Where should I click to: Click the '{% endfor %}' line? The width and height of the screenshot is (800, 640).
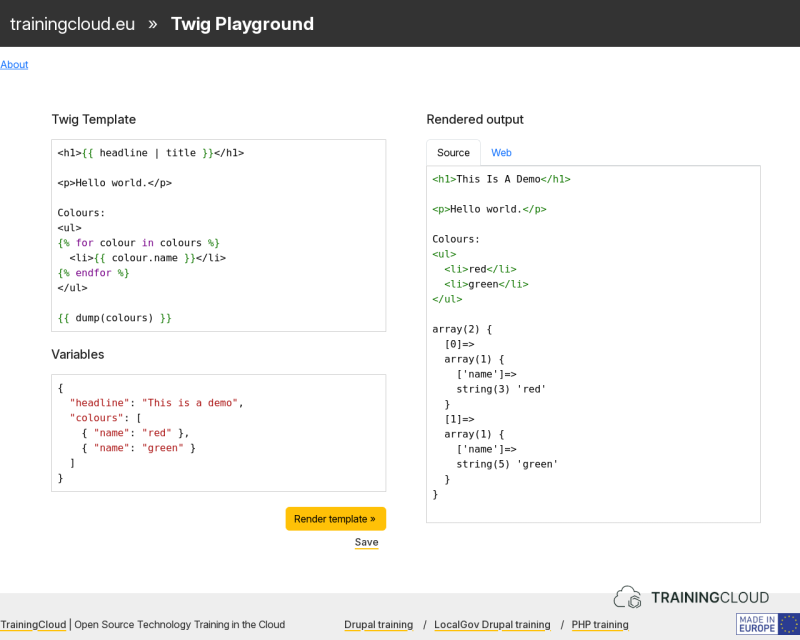click(x=93, y=273)
